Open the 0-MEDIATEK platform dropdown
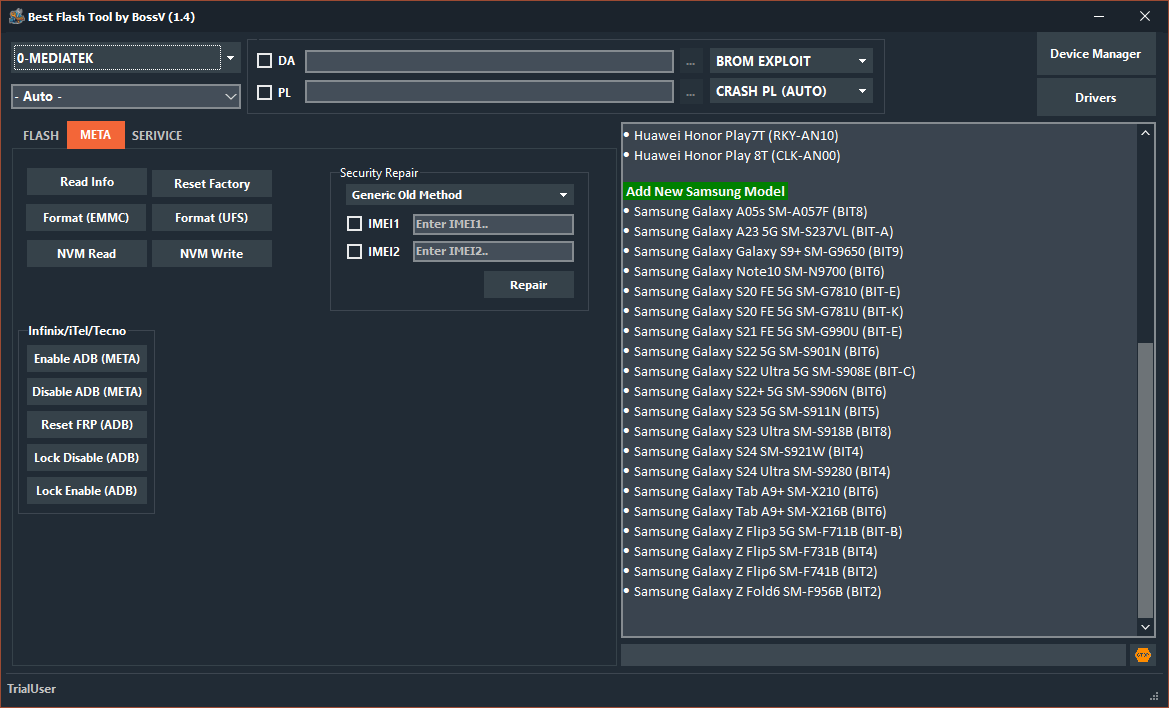 (231, 58)
